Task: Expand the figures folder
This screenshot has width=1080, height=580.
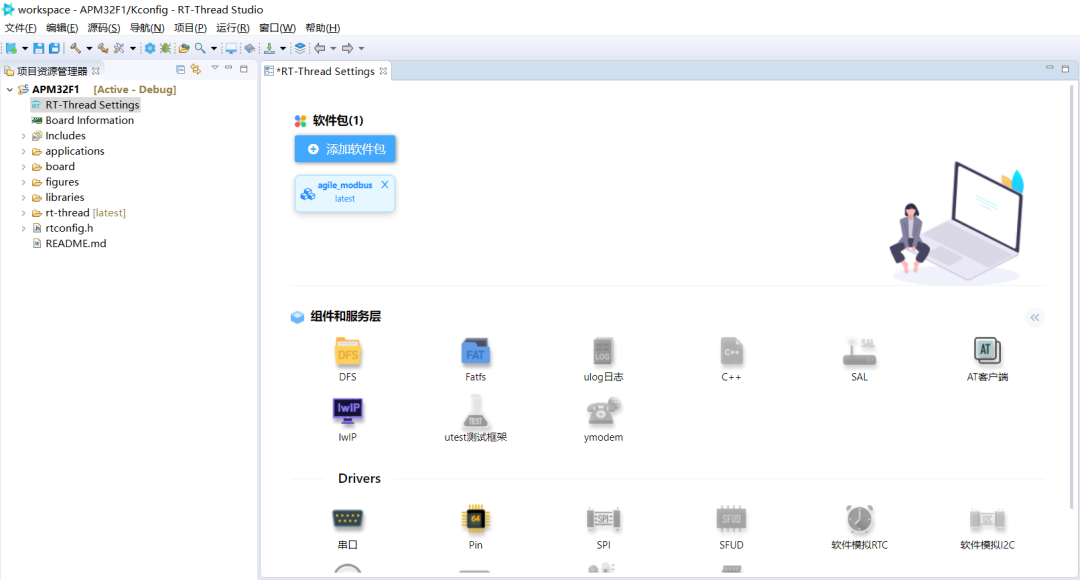Action: (23, 183)
